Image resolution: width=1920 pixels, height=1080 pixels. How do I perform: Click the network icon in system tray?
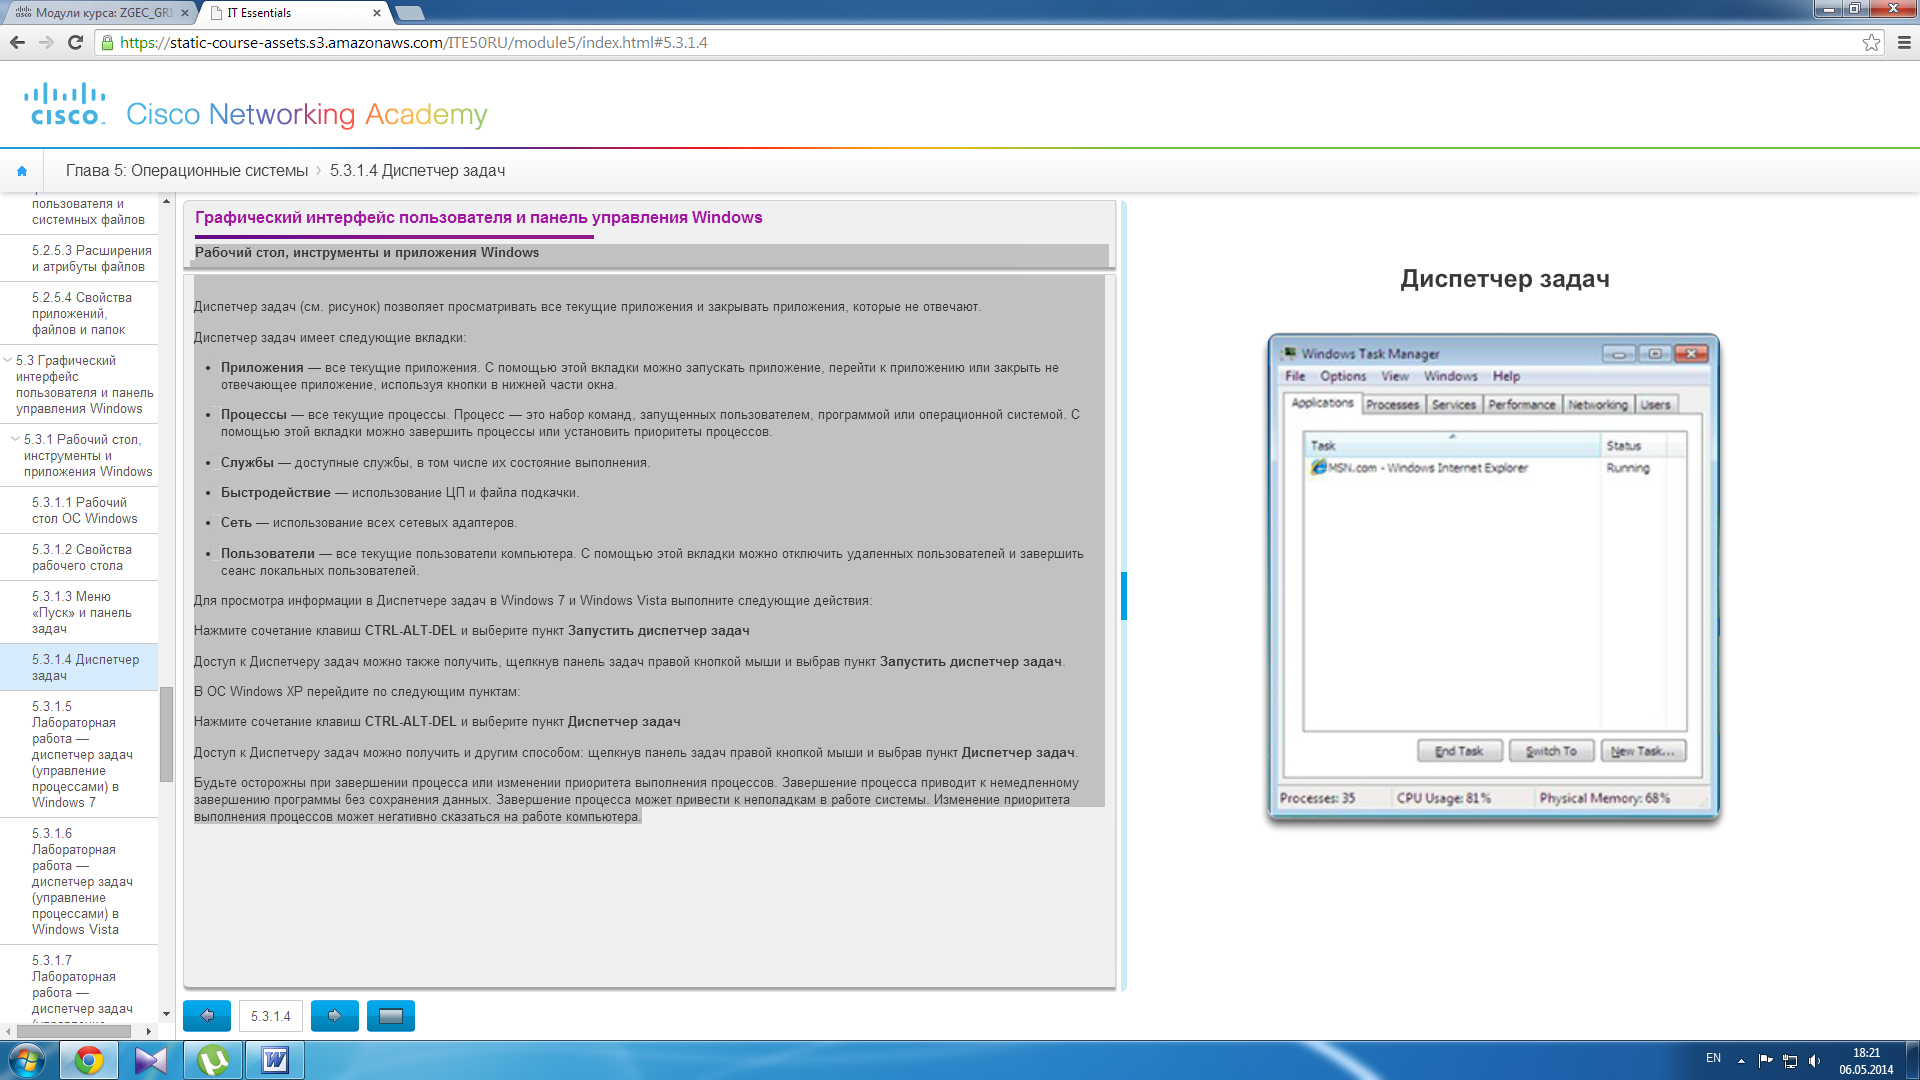point(1790,1060)
